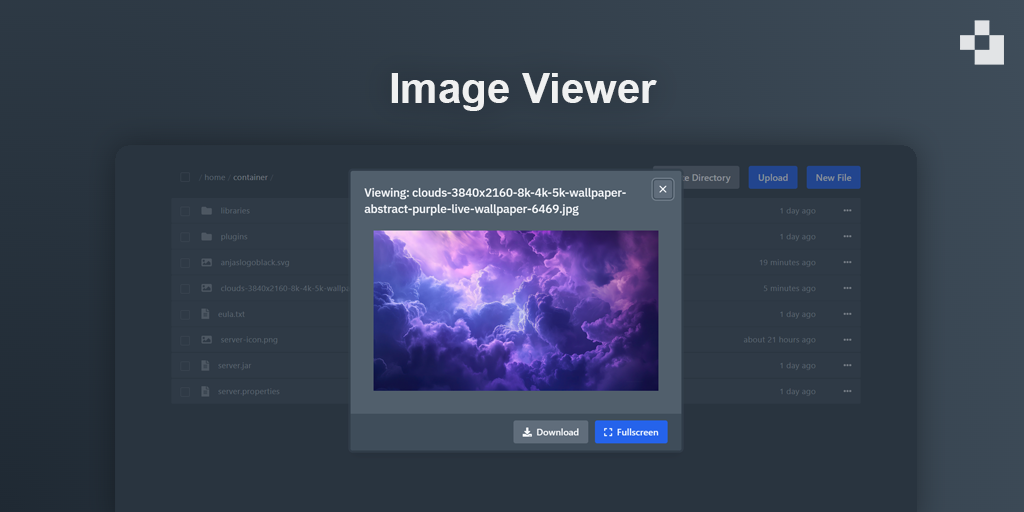
Task: Create a New File
Action: 833,178
